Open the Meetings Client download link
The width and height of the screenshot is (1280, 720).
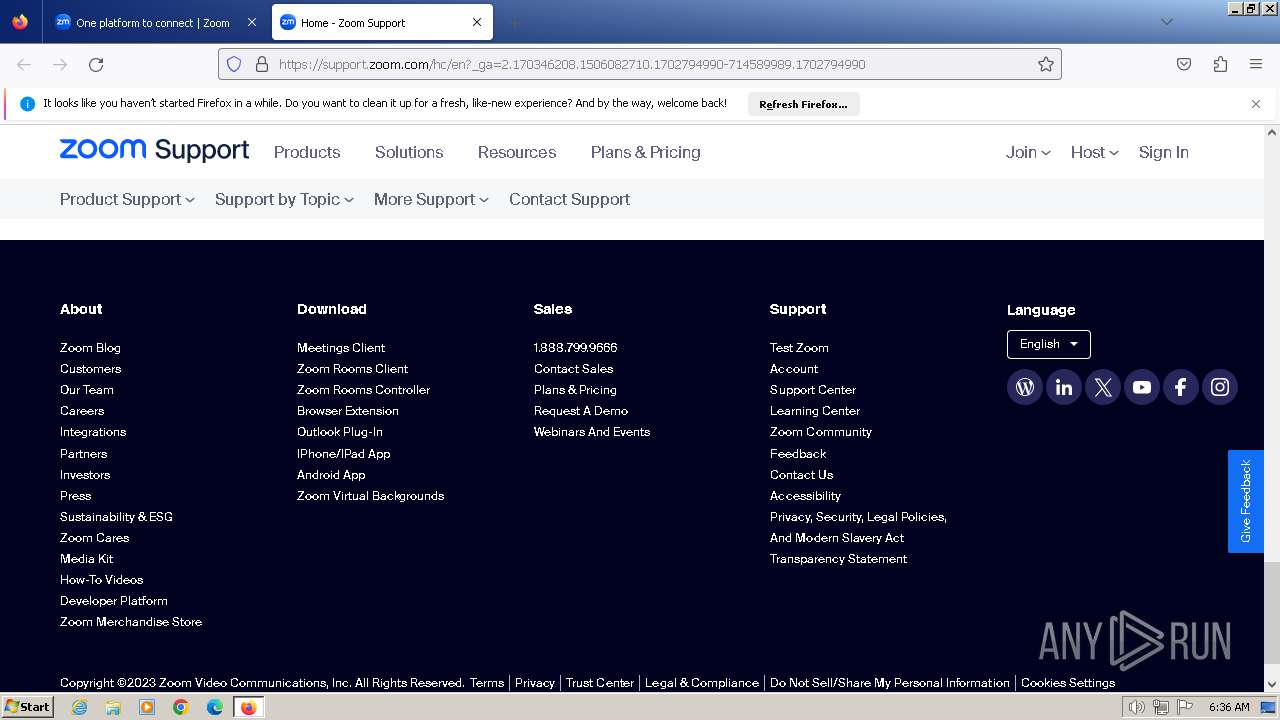(x=341, y=347)
